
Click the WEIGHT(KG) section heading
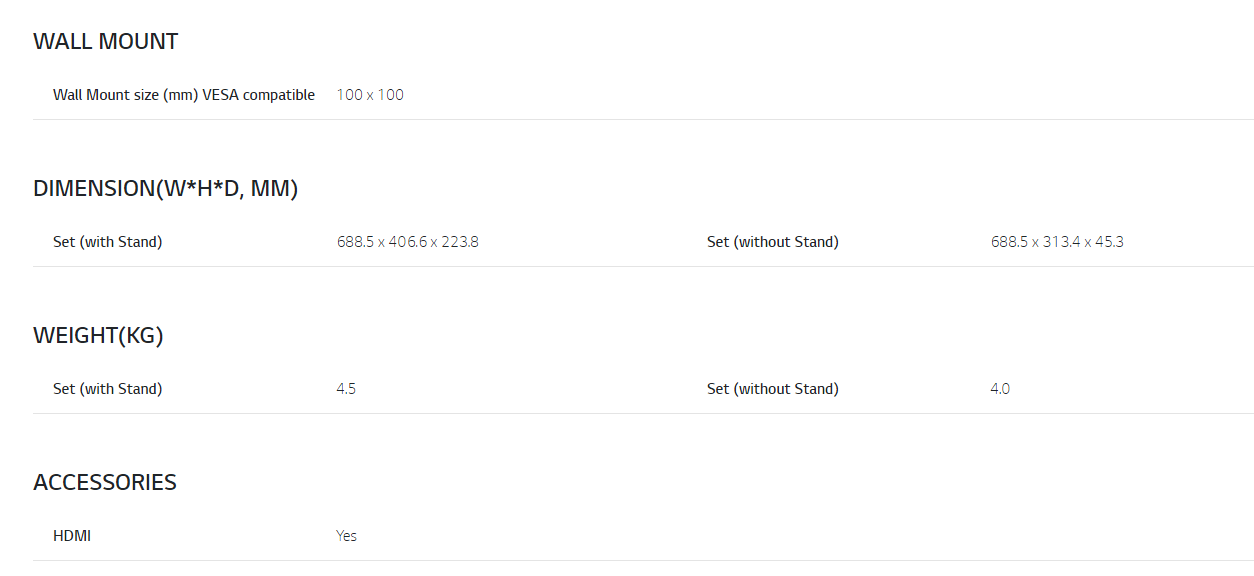pos(98,336)
